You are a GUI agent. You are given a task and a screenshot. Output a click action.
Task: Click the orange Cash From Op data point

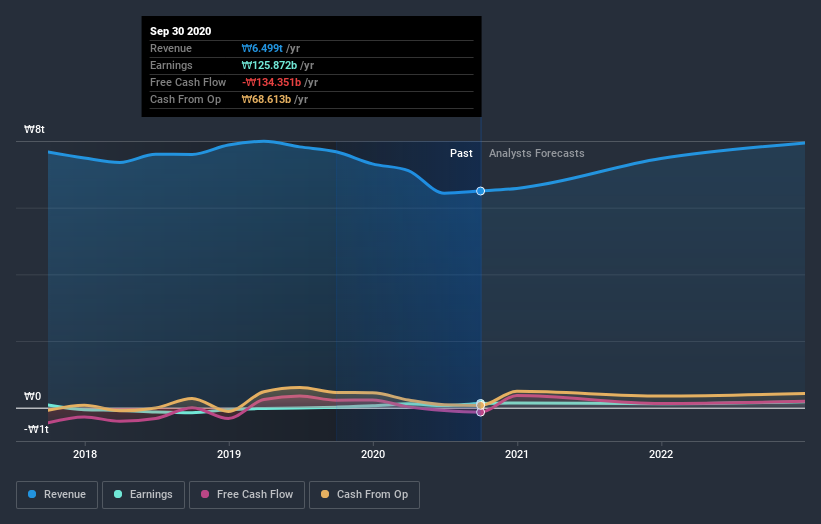coord(481,406)
